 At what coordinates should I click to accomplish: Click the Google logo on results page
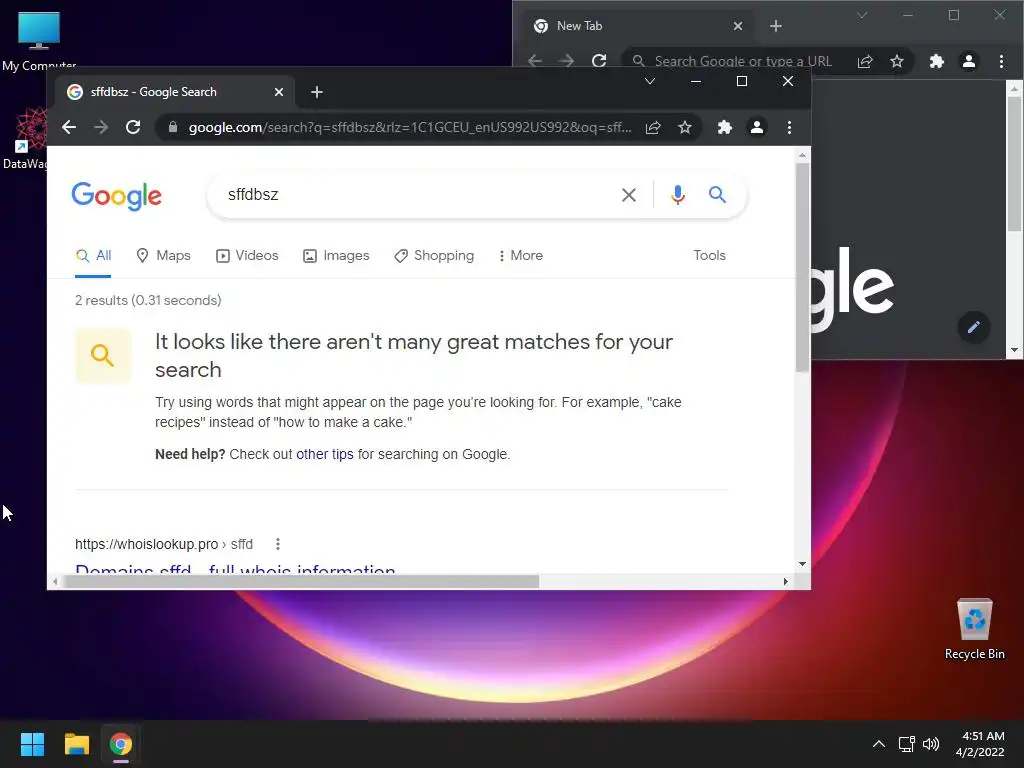coord(117,196)
